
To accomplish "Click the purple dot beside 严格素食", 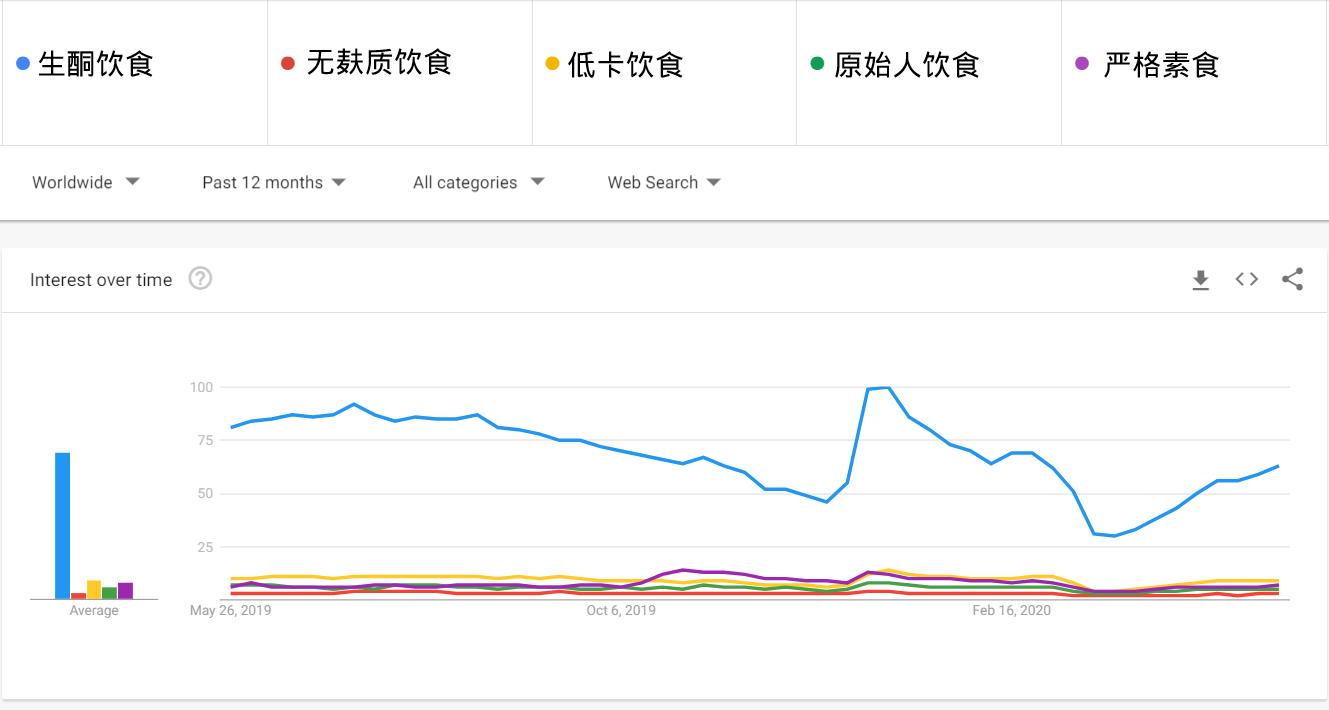I will coord(1081,64).
